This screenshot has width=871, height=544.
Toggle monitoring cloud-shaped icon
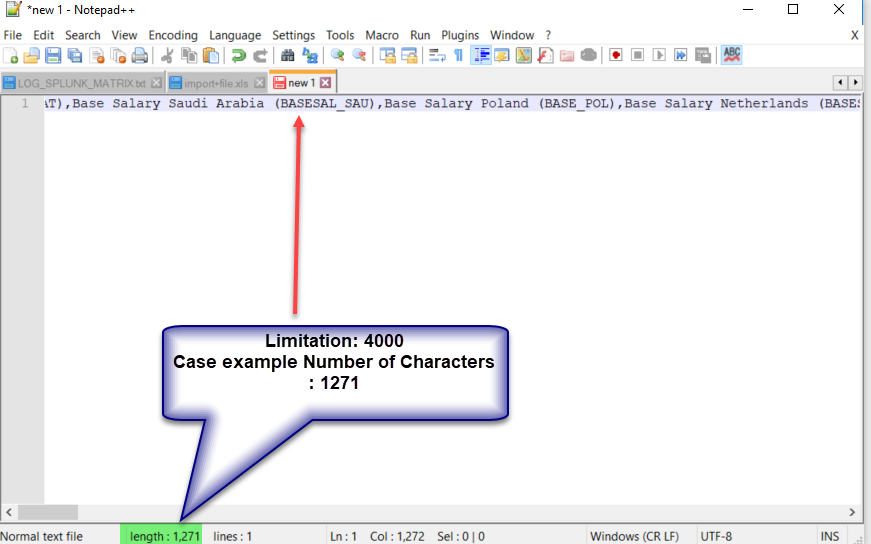point(588,55)
